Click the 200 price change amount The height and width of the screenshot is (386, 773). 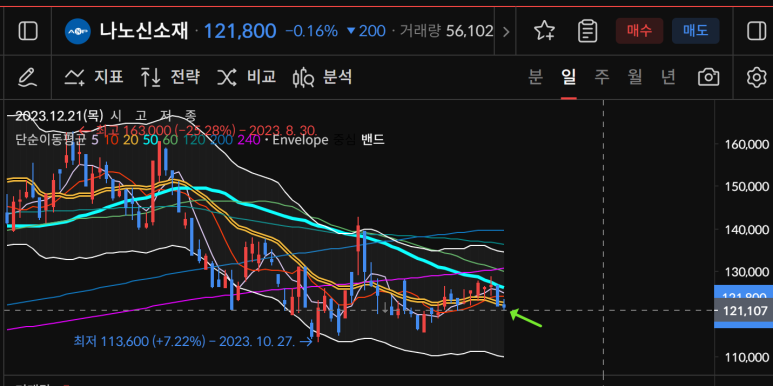372,32
